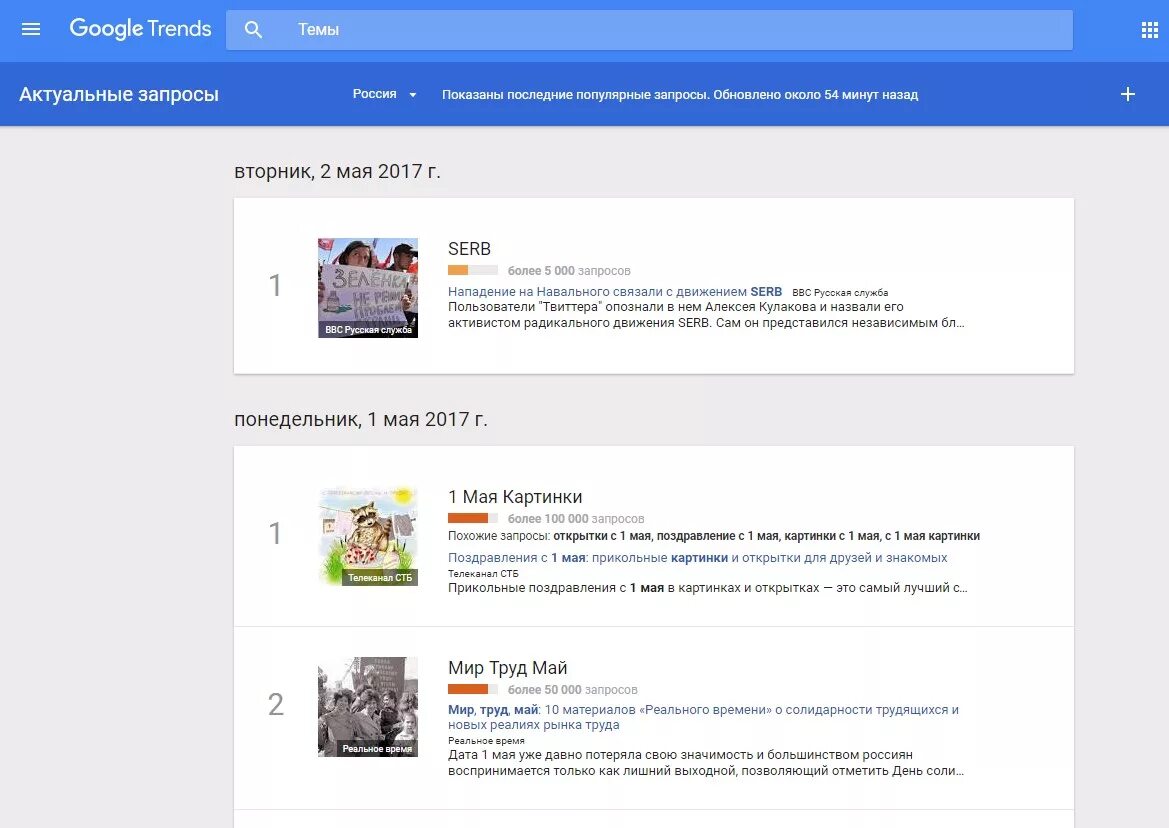Click the plus icon in header
The image size is (1169, 828).
tap(1128, 94)
